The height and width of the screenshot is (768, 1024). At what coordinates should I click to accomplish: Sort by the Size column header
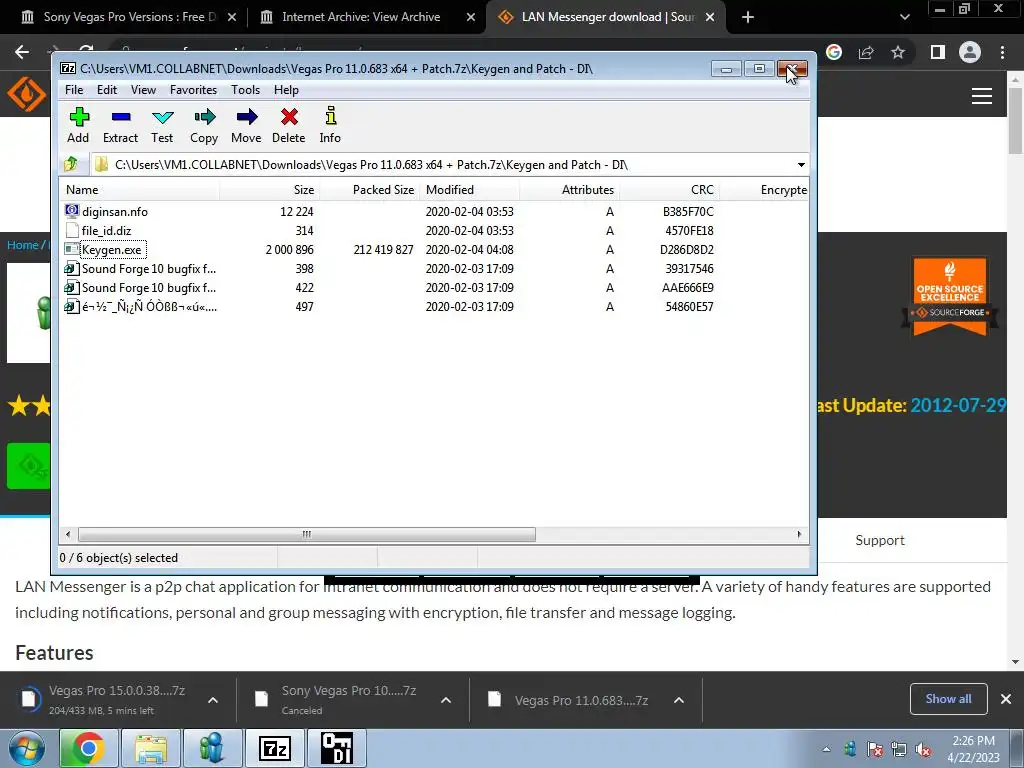click(270, 190)
